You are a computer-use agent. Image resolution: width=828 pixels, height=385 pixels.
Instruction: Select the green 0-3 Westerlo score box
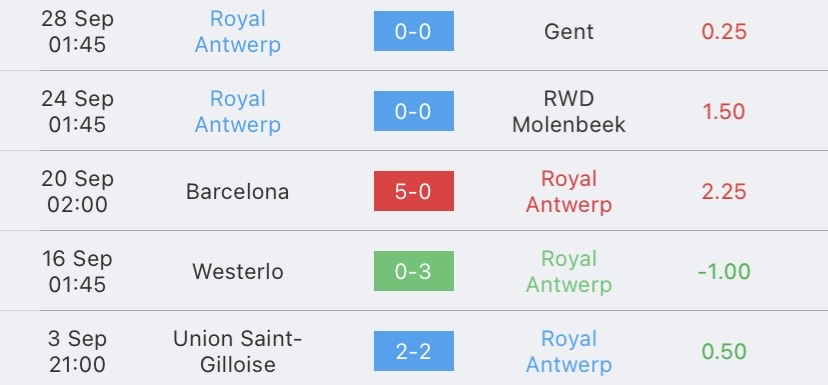(x=413, y=271)
